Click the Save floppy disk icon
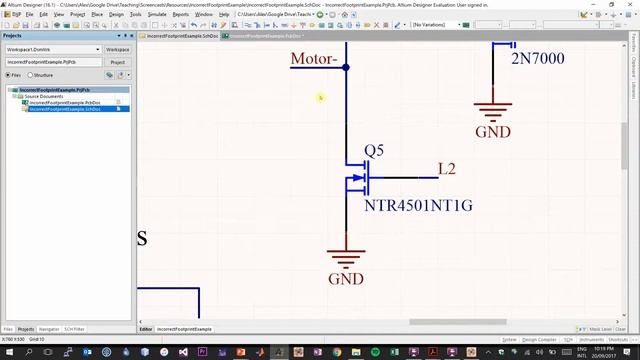 [x=25, y=25]
